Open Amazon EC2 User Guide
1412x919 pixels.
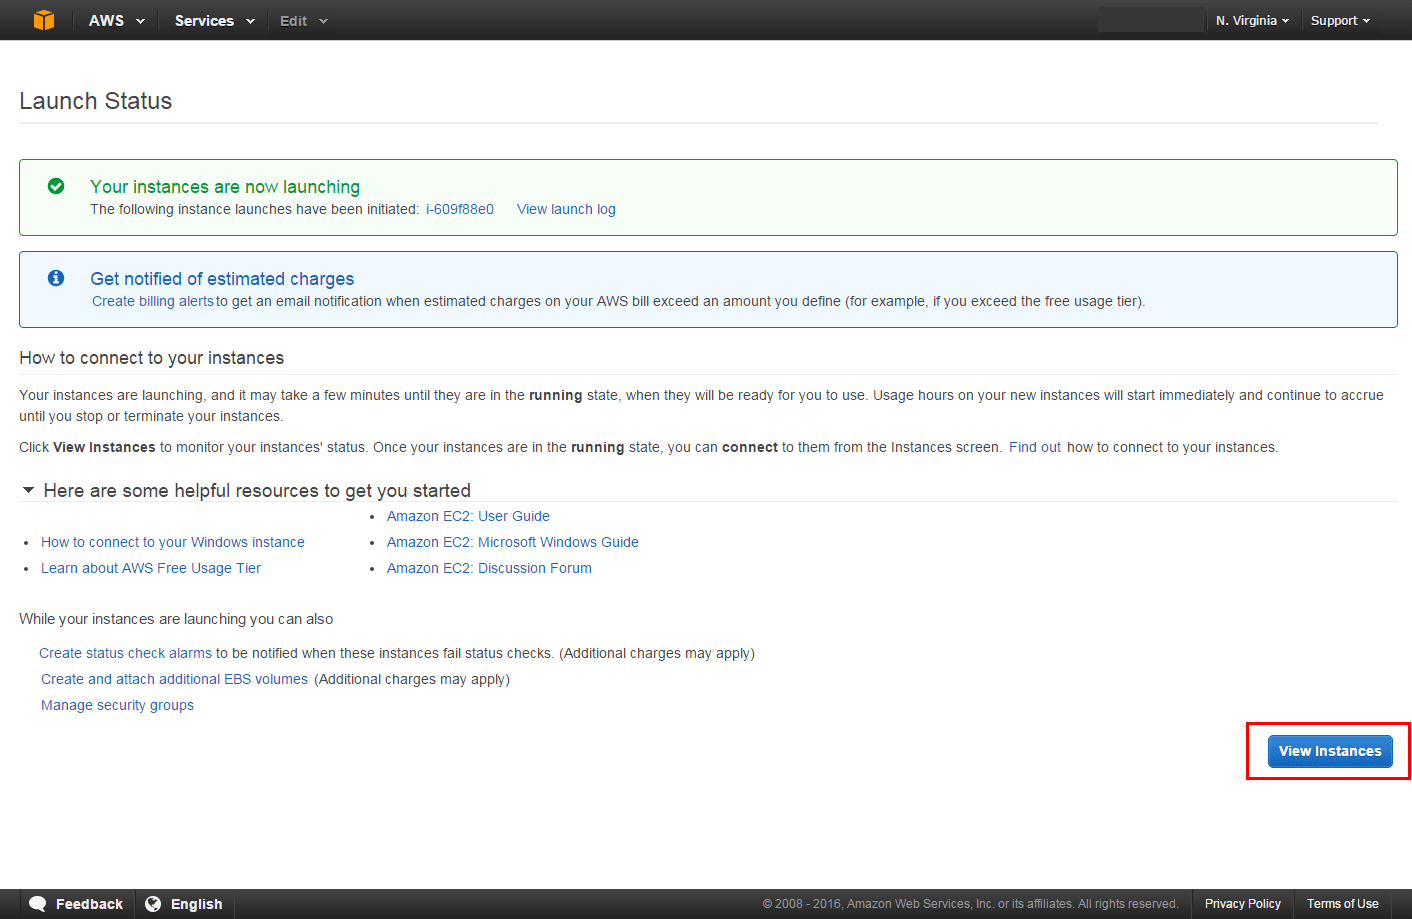pos(468,516)
